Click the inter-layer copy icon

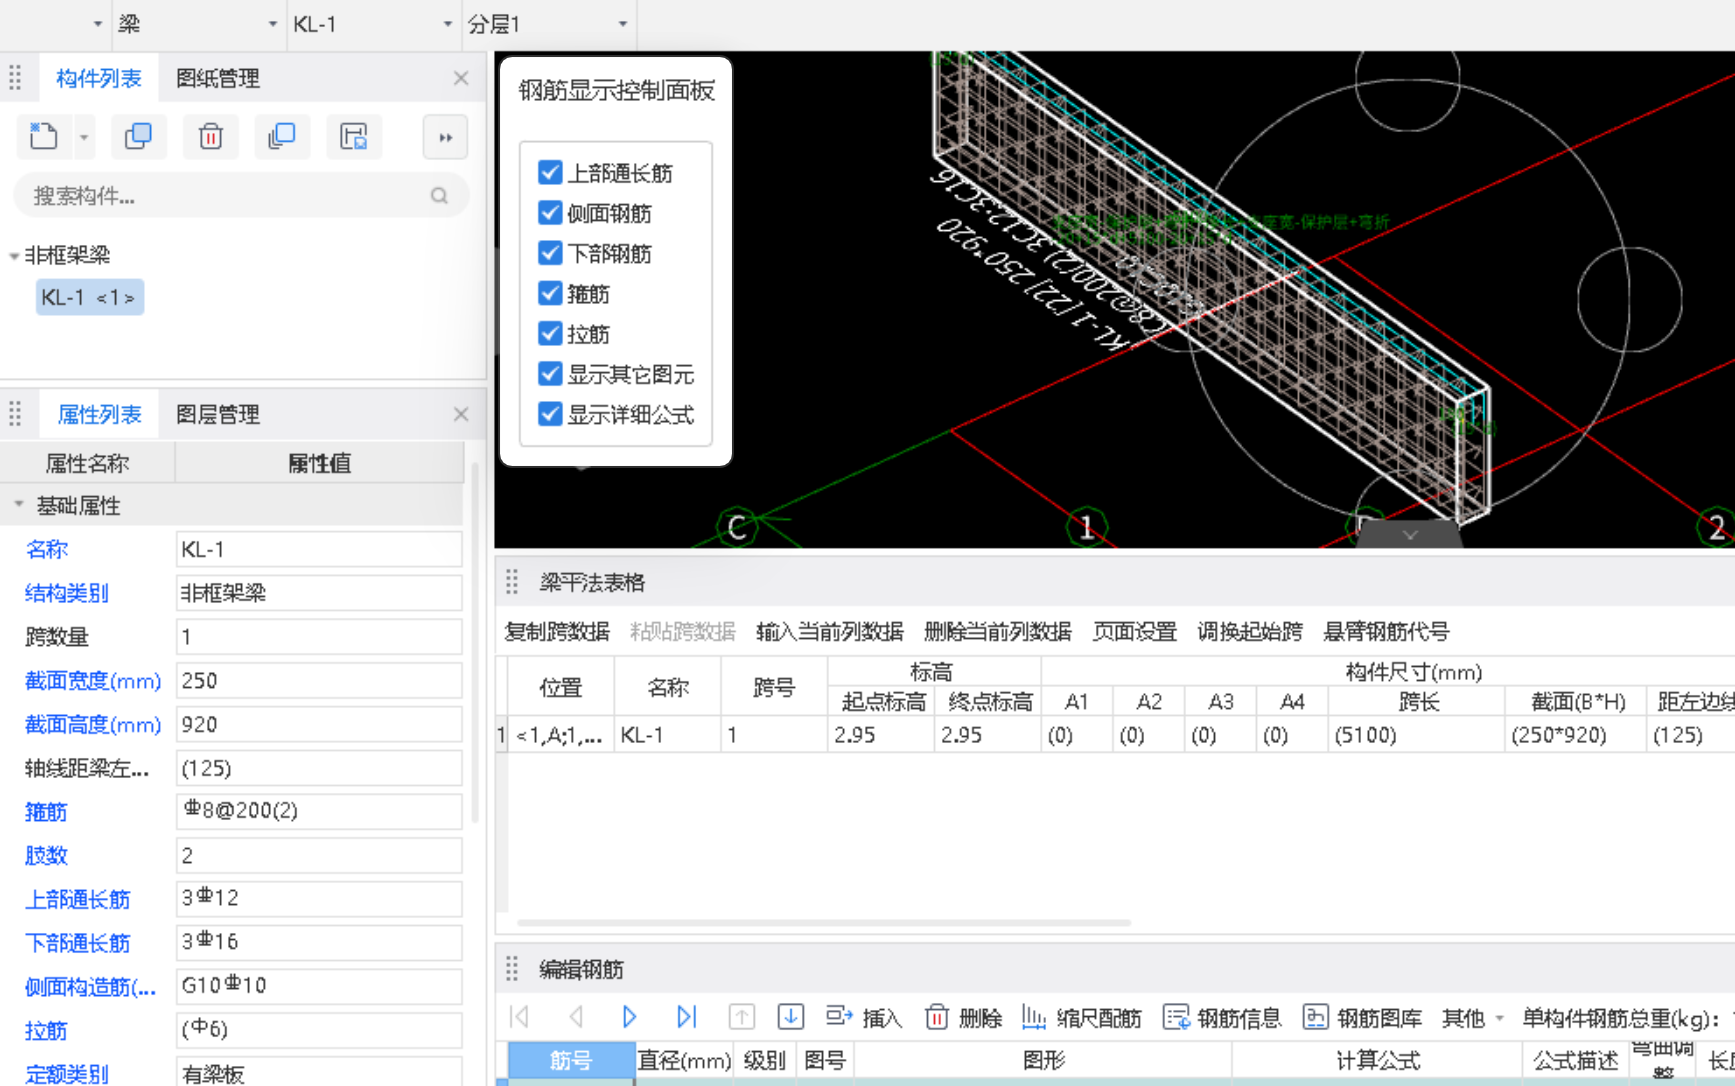click(282, 137)
